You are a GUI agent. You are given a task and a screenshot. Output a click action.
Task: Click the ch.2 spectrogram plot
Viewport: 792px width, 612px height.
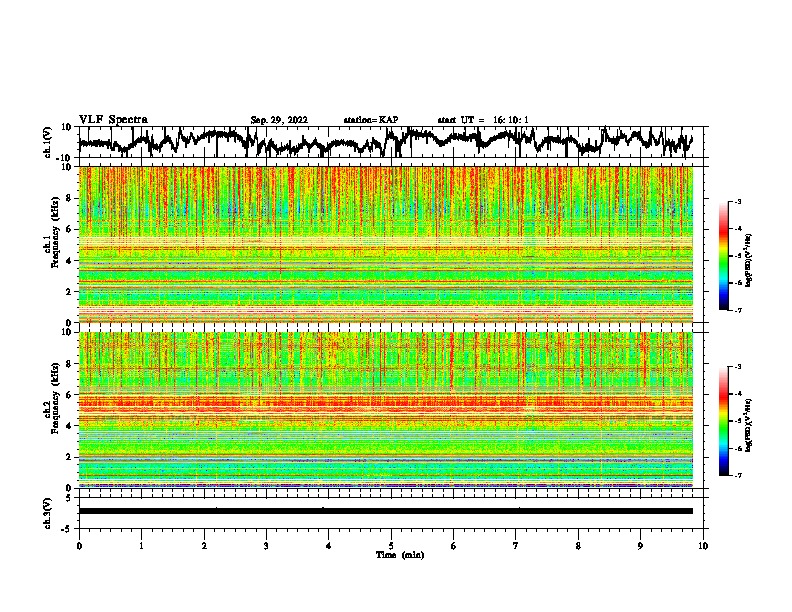coord(385,410)
